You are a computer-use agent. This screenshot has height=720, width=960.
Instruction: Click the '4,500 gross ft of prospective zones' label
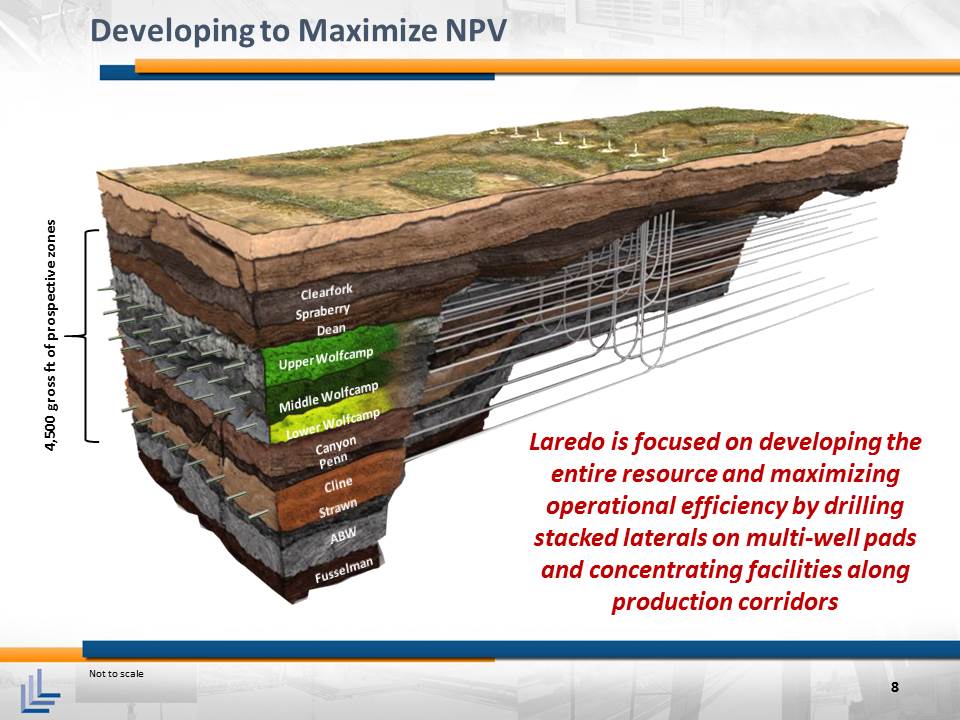tap(51, 336)
